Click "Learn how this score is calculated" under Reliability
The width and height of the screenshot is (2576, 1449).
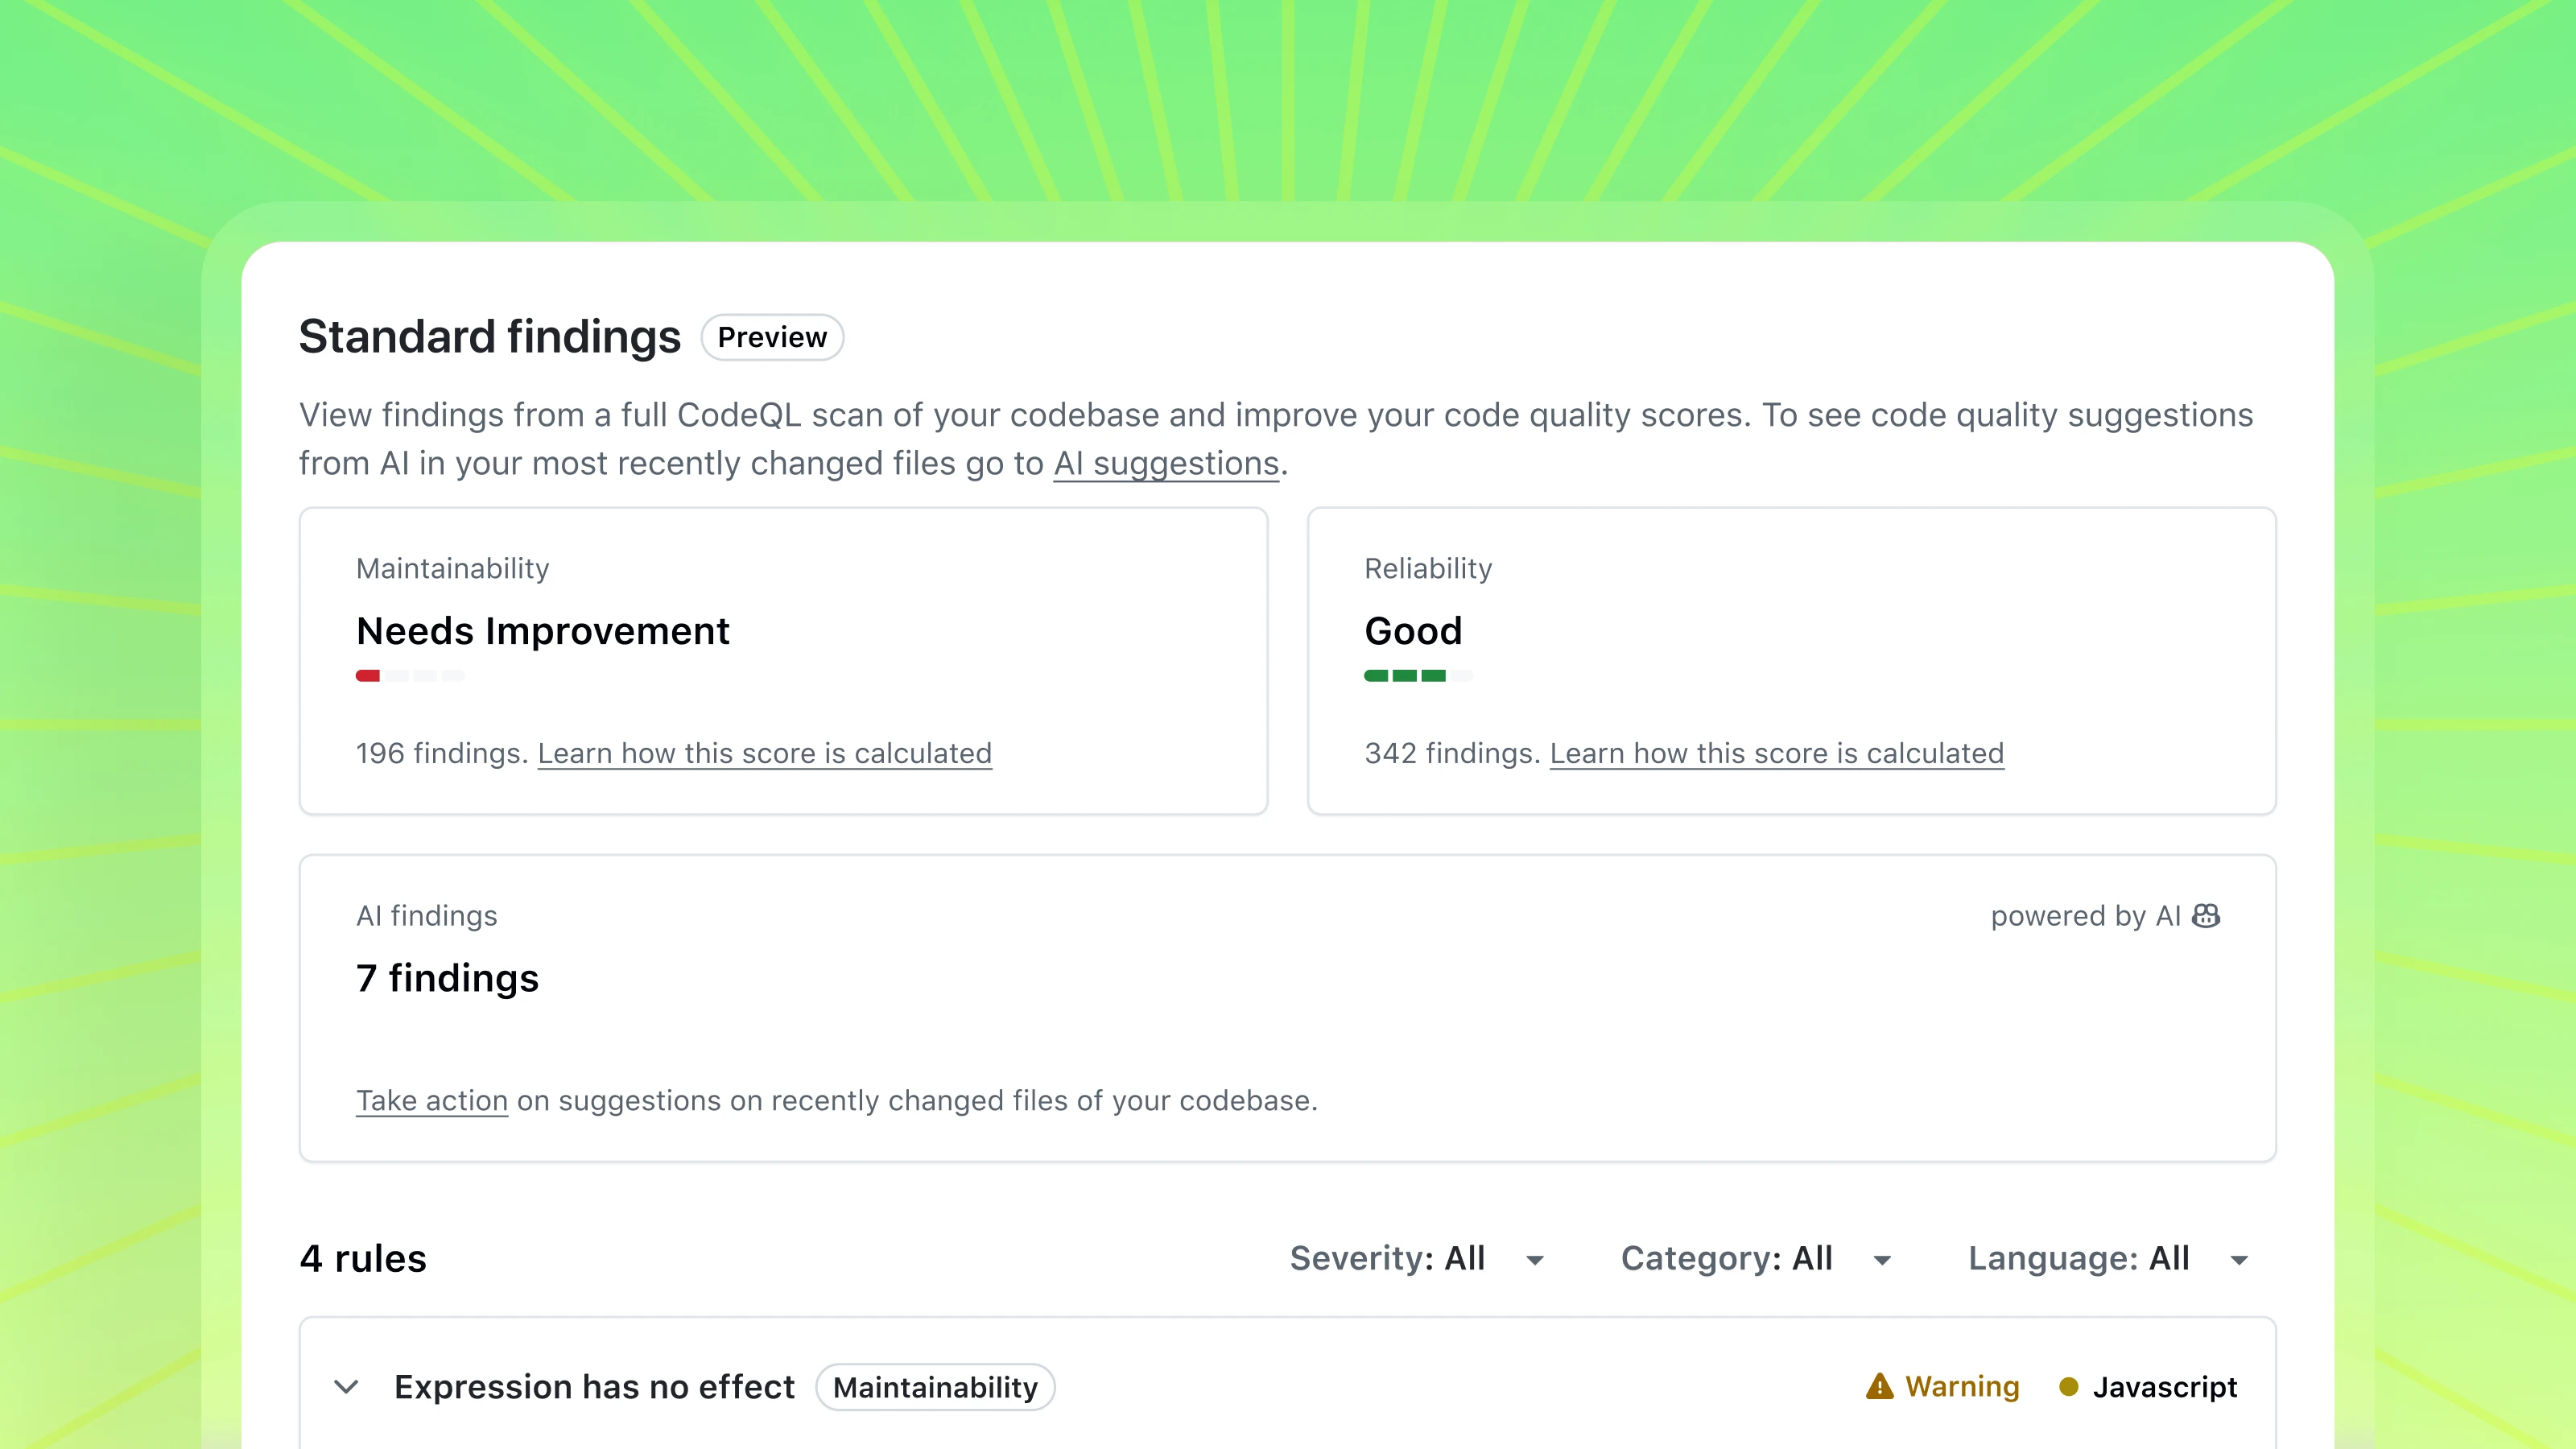click(1777, 753)
